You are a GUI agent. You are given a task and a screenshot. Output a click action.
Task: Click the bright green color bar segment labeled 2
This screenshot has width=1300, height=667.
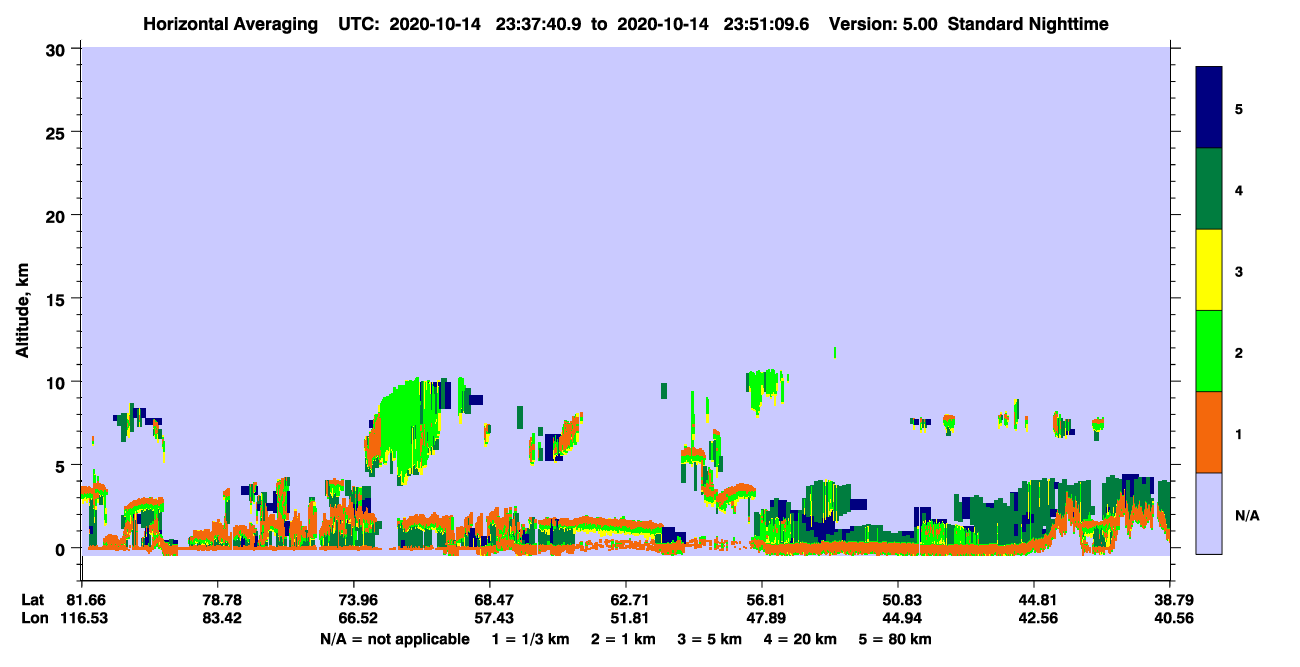[x=1209, y=351]
